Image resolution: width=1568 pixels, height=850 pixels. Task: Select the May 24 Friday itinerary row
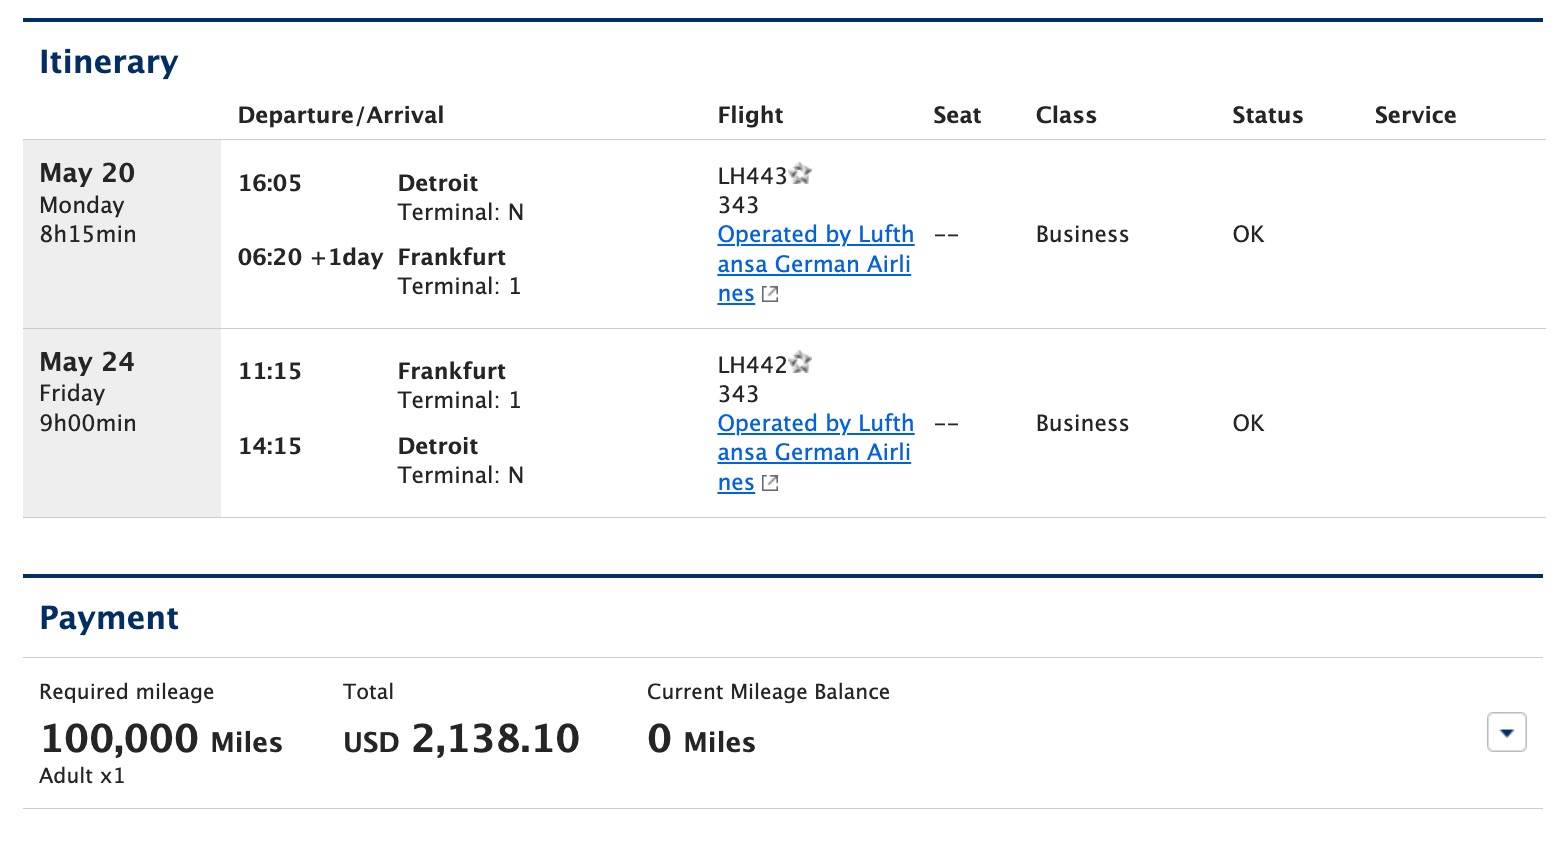(120, 422)
